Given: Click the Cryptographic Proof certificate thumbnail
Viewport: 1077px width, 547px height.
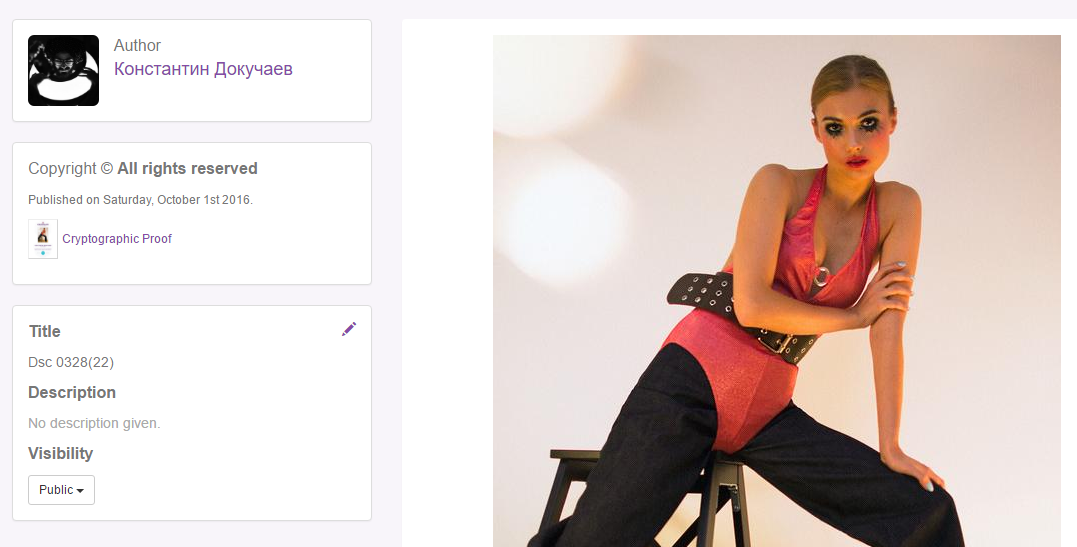Looking at the screenshot, I should click(43, 238).
